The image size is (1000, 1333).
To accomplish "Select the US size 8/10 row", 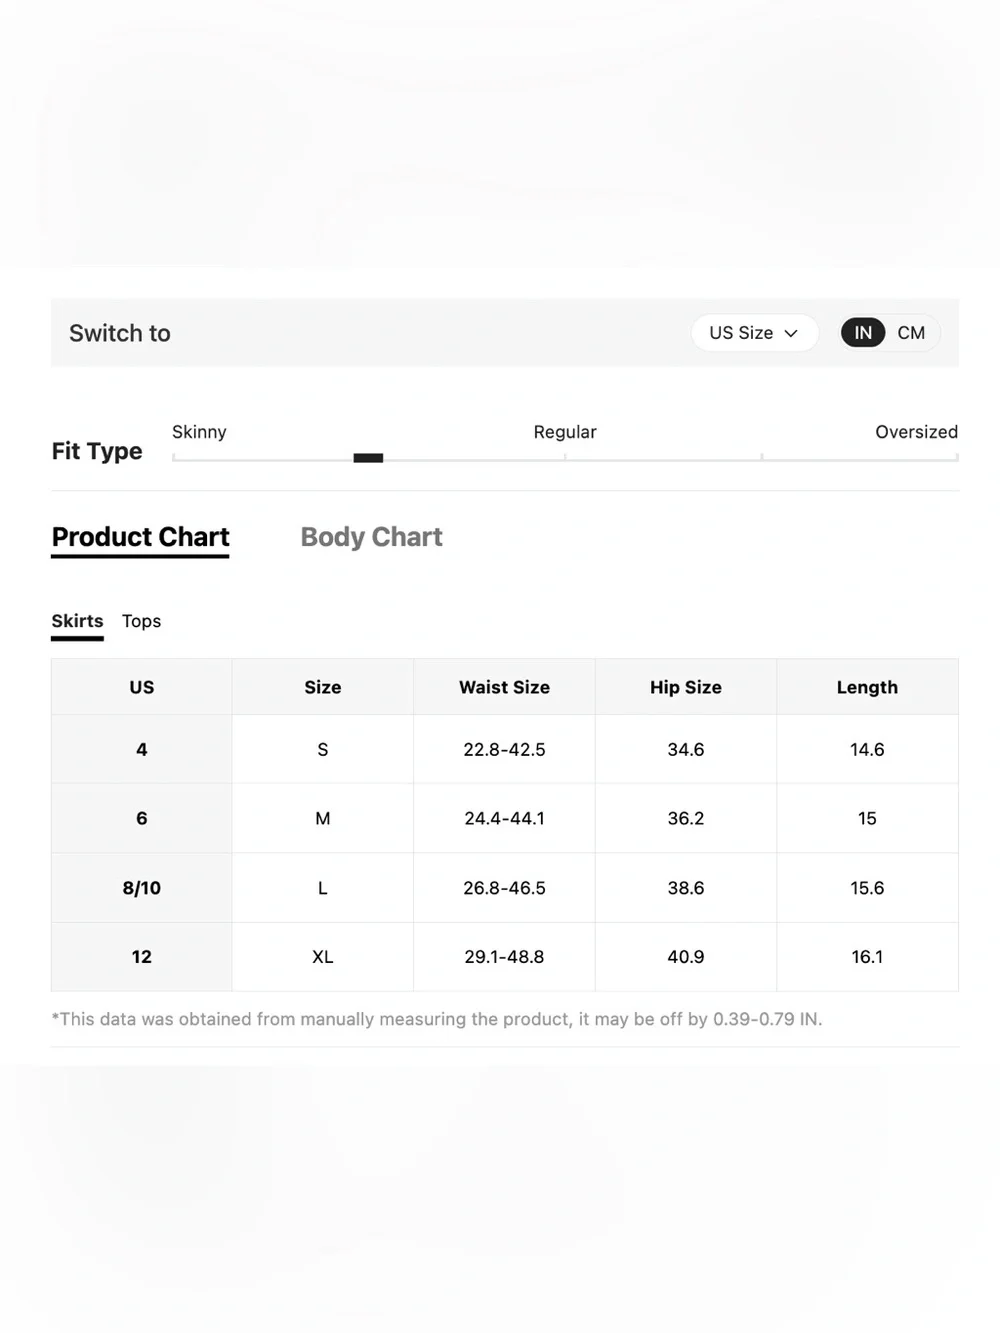I will pos(505,888).
